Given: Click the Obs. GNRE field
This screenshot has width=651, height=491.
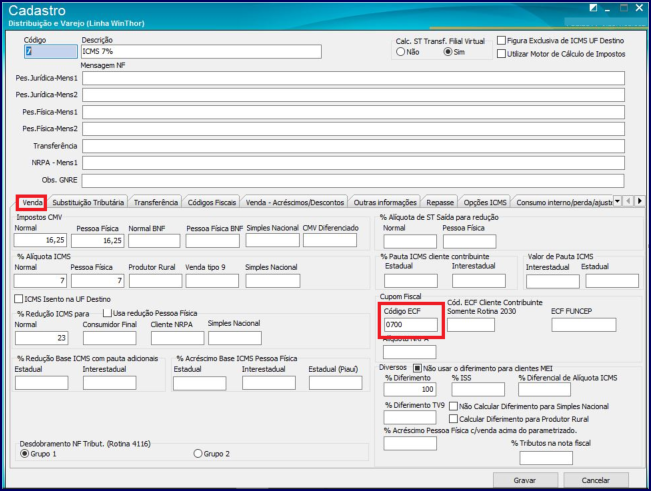Looking at the screenshot, I should [353, 181].
